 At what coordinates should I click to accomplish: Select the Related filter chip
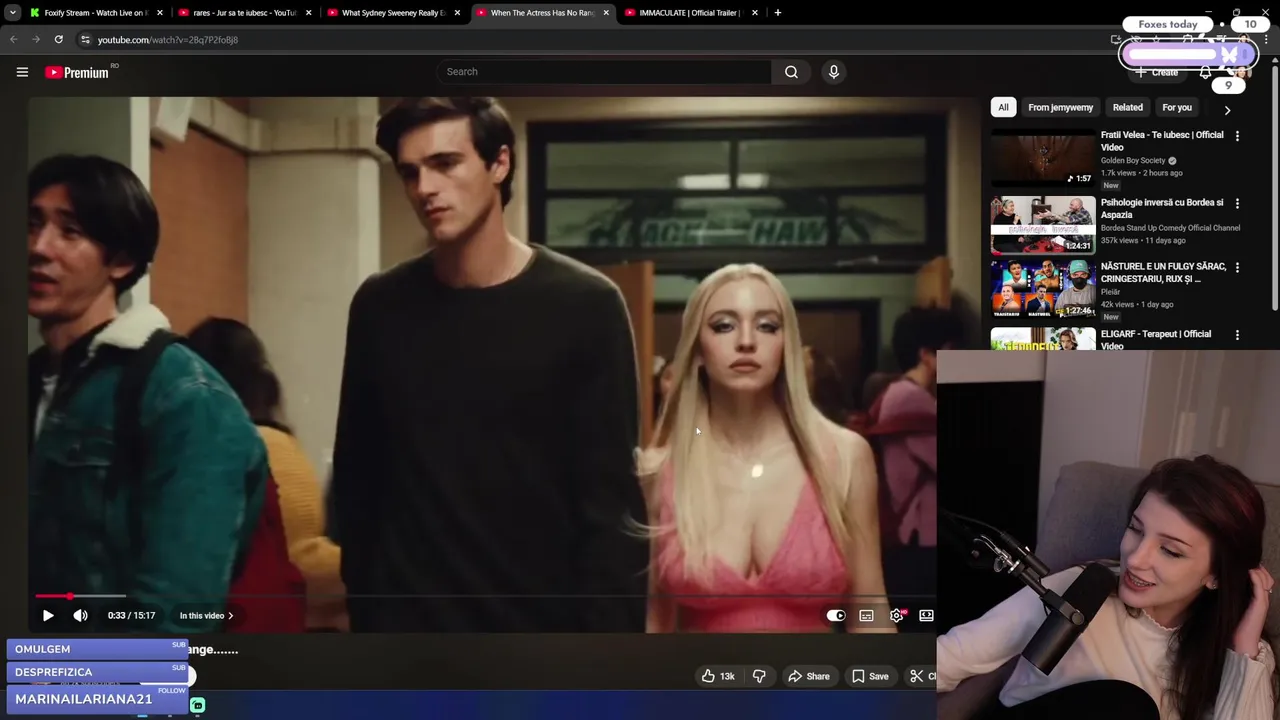1127,107
